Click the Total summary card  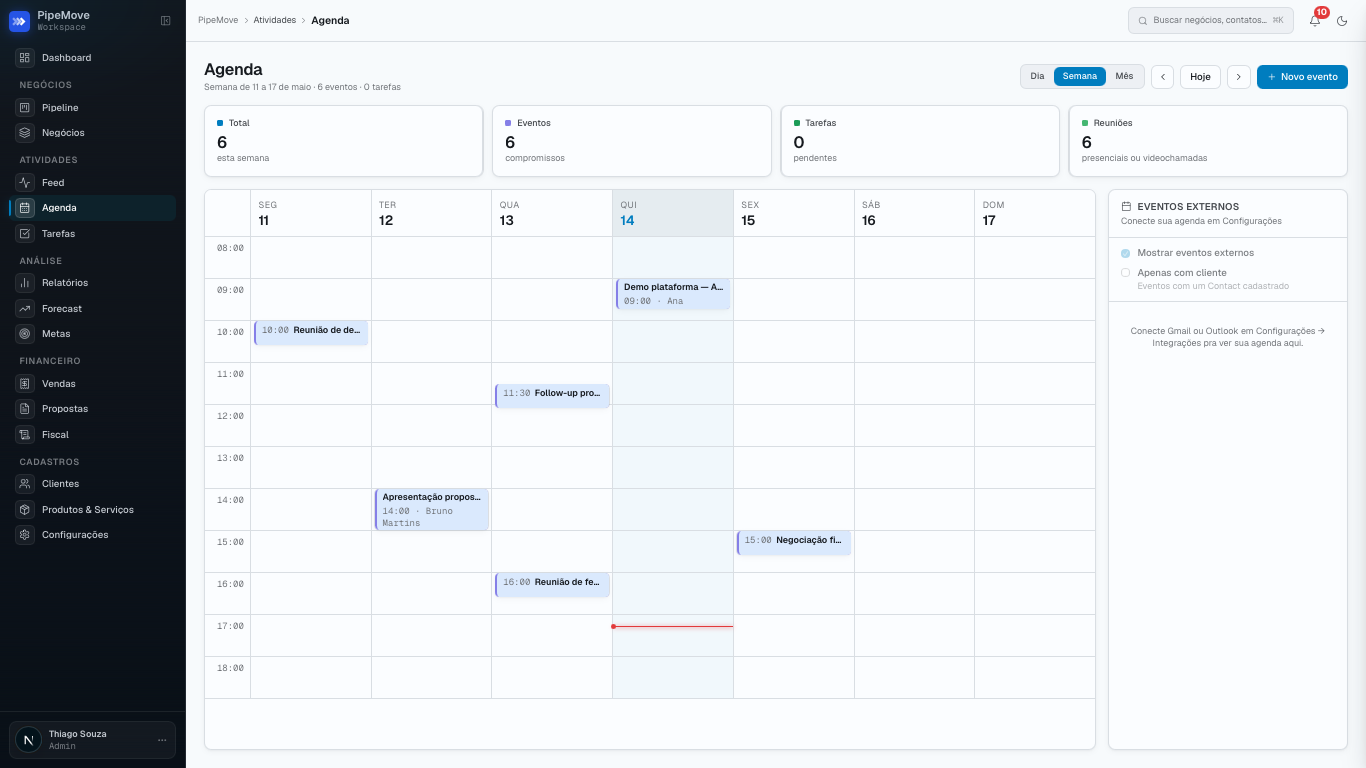click(344, 141)
